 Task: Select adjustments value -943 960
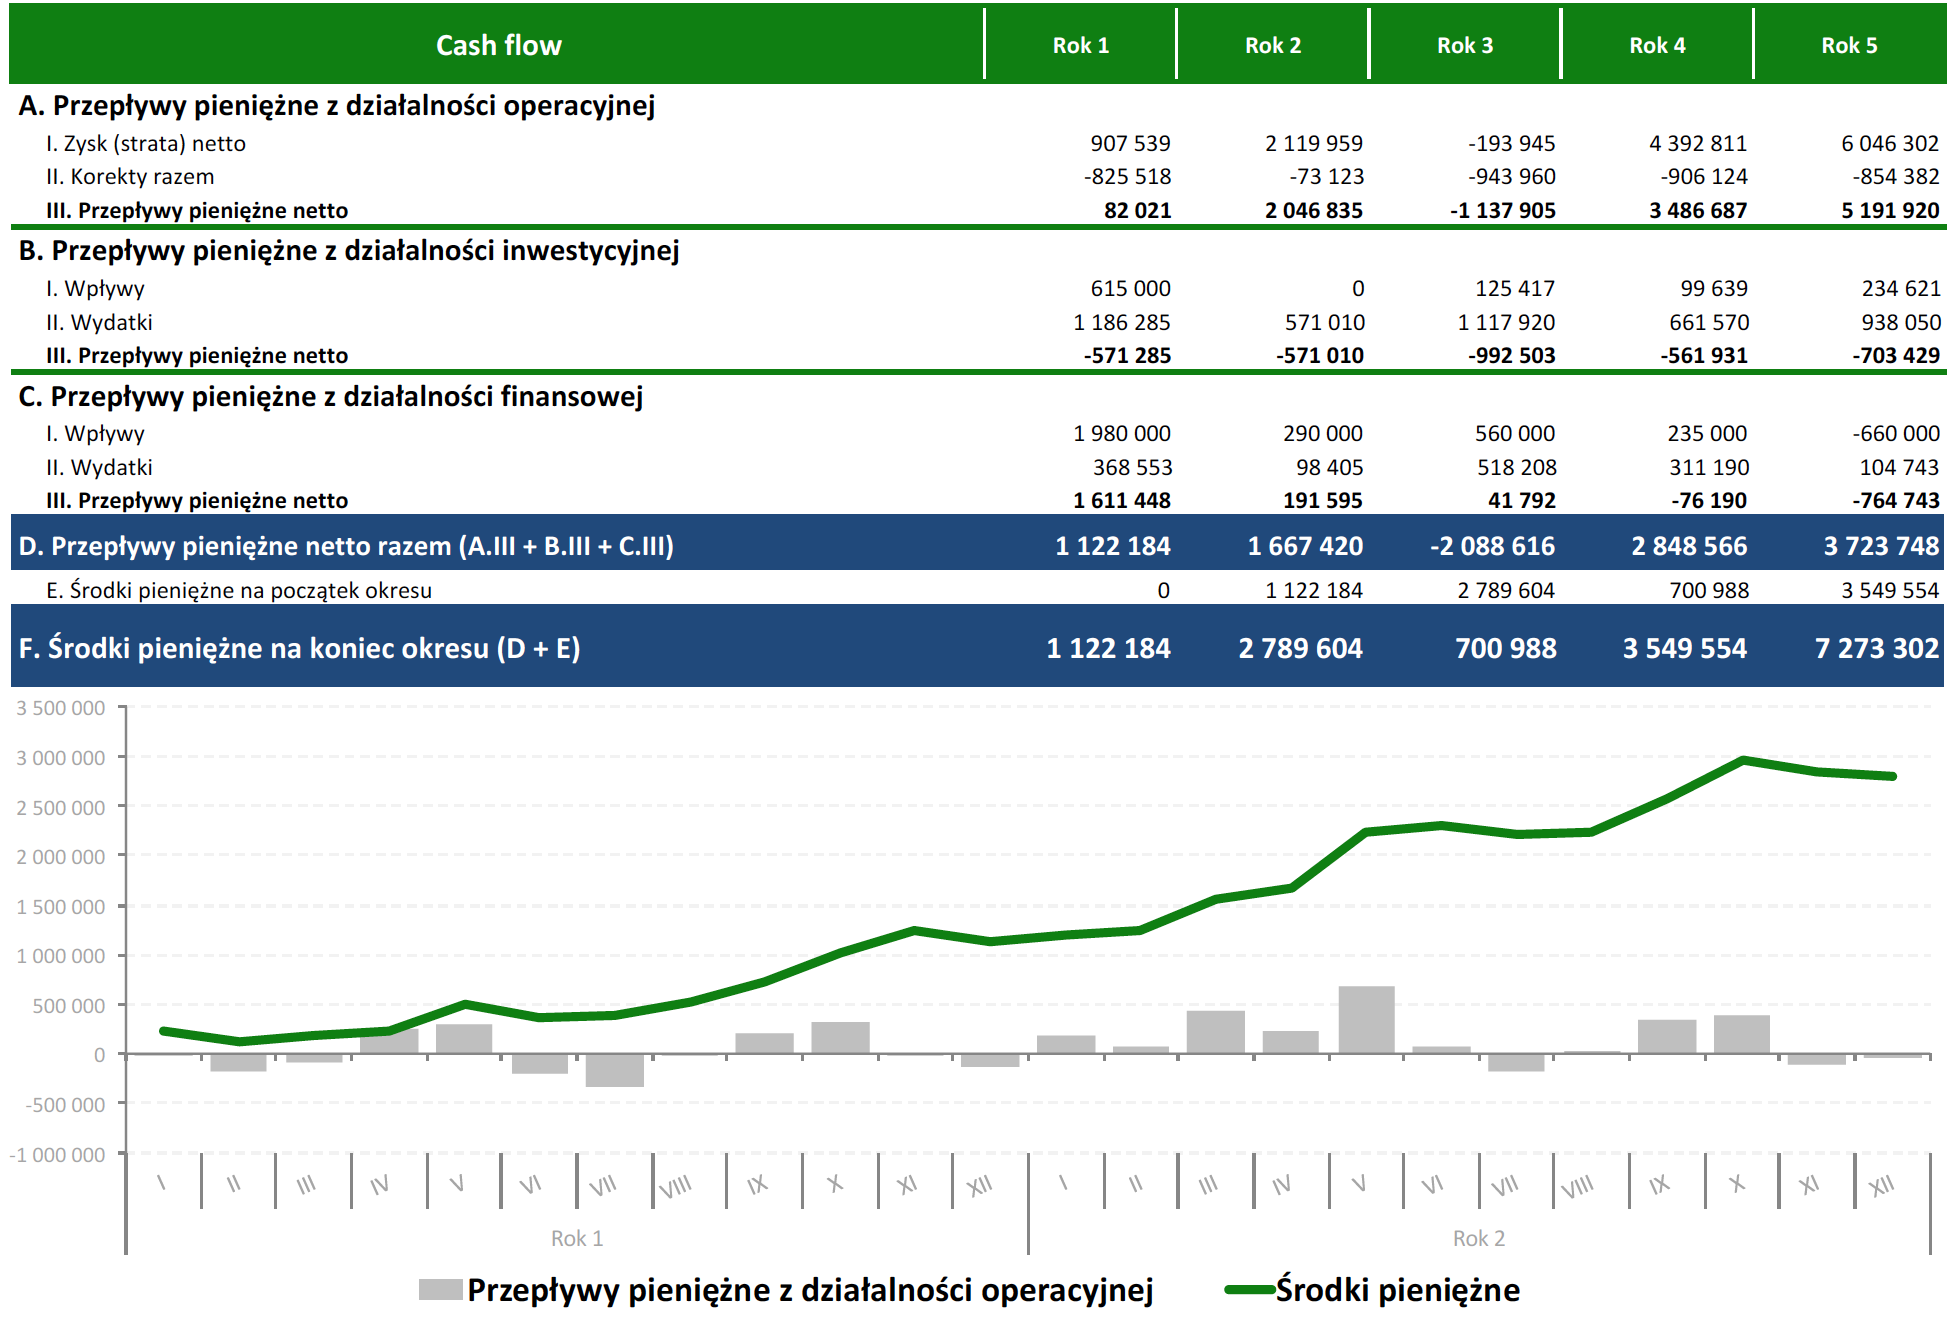click(x=1511, y=177)
